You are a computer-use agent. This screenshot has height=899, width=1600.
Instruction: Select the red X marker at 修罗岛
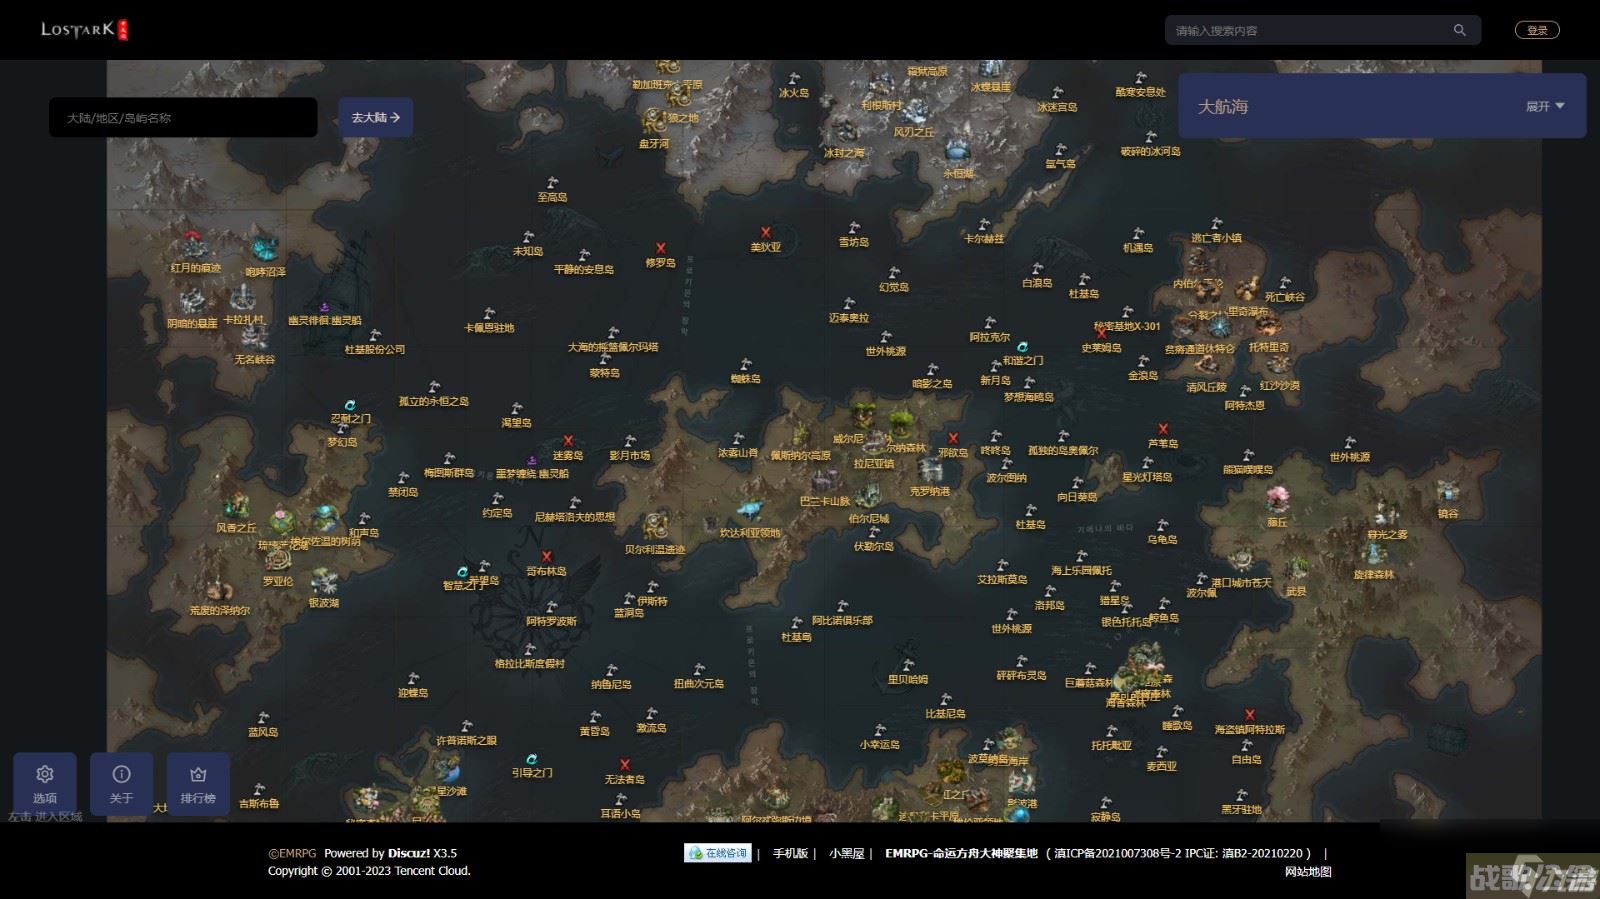point(660,248)
